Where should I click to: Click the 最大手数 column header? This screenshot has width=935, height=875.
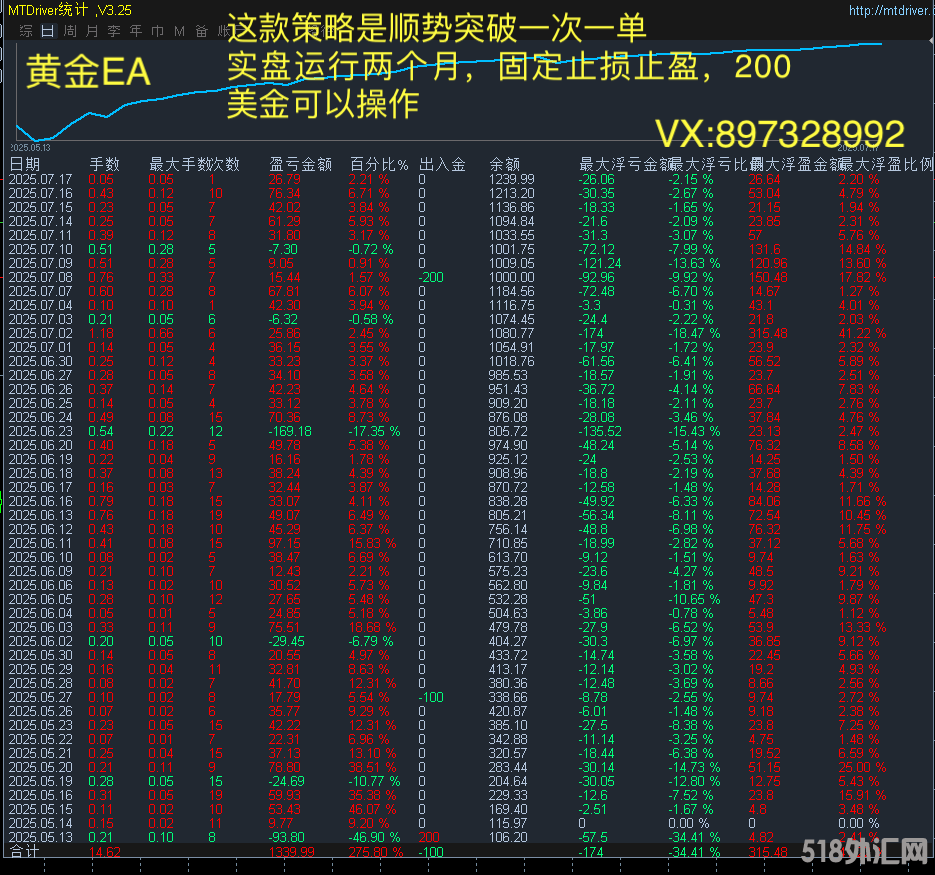pos(178,164)
